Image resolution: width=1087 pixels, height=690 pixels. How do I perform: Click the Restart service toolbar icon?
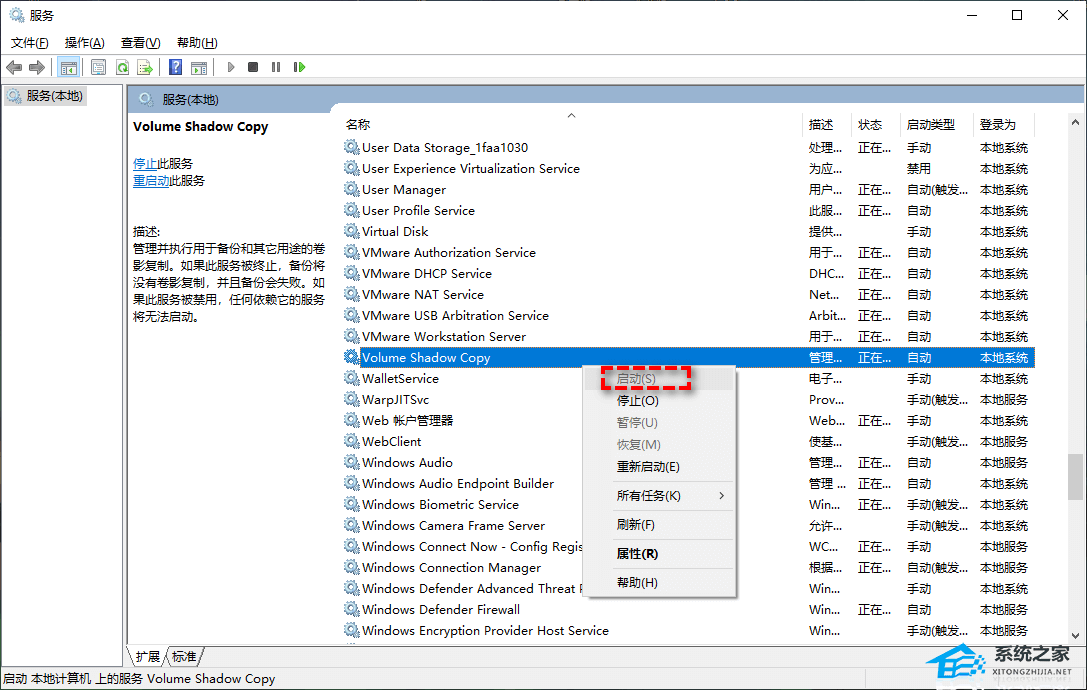click(299, 67)
